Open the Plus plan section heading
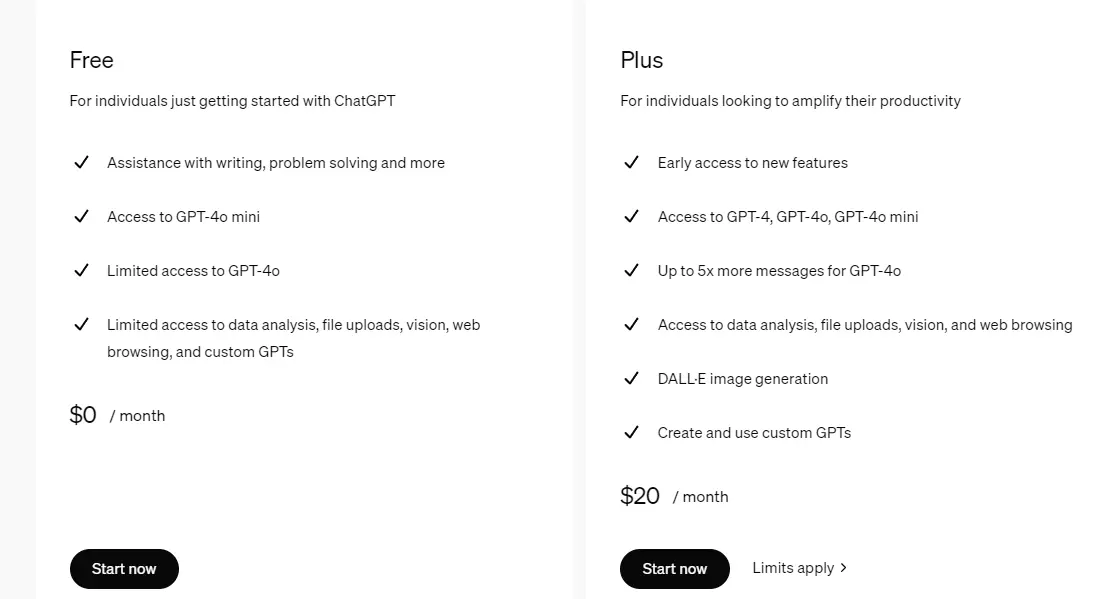The width and height of the screenshot is (1097, 599). 641,60
